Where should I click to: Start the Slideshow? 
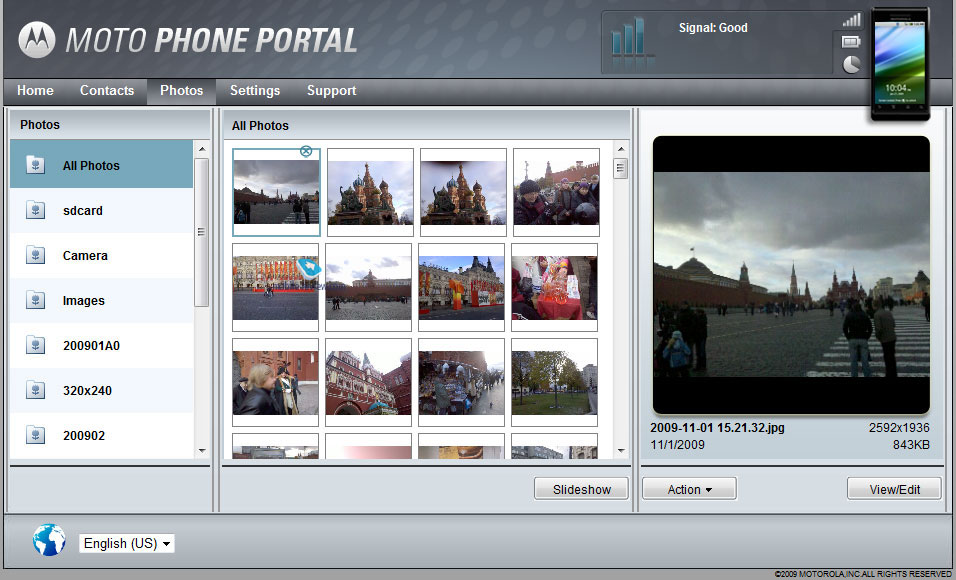582,489
